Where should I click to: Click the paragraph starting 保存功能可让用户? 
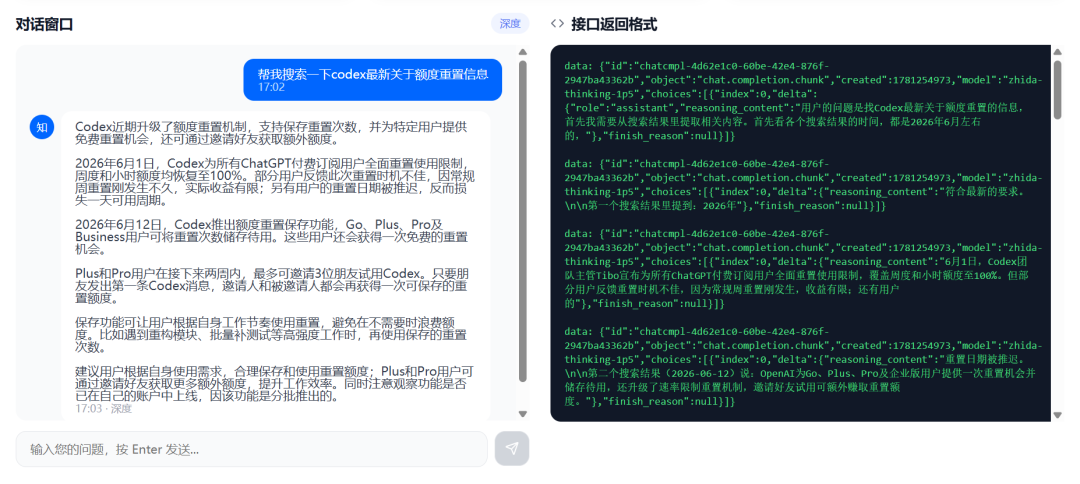(x=271, y=335)
